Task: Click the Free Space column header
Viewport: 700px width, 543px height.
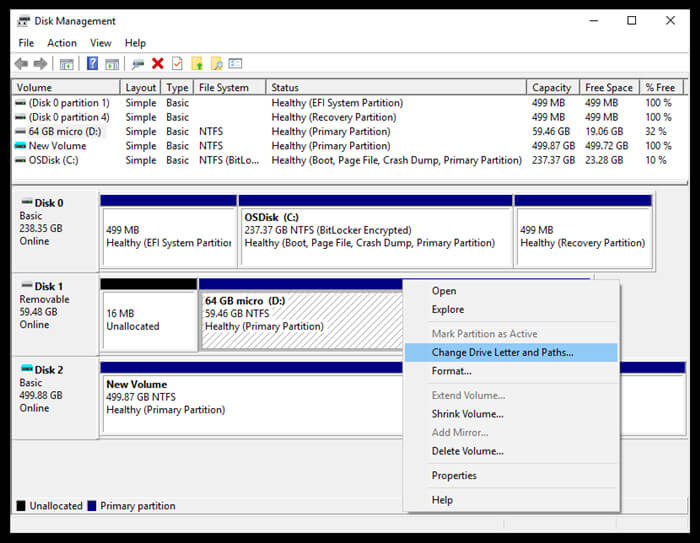Action: coord(609,88)
